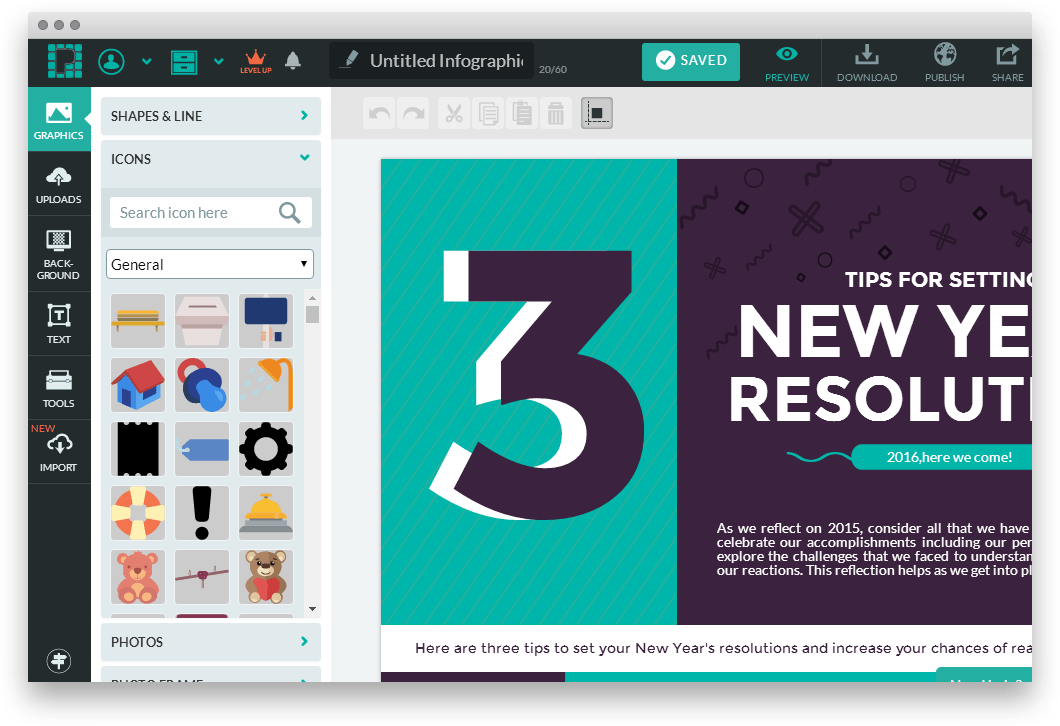Click the undo arrow in the toolbar
Image resolution: width=1060 pixels, height=726 pixels.
click(380, 114)
